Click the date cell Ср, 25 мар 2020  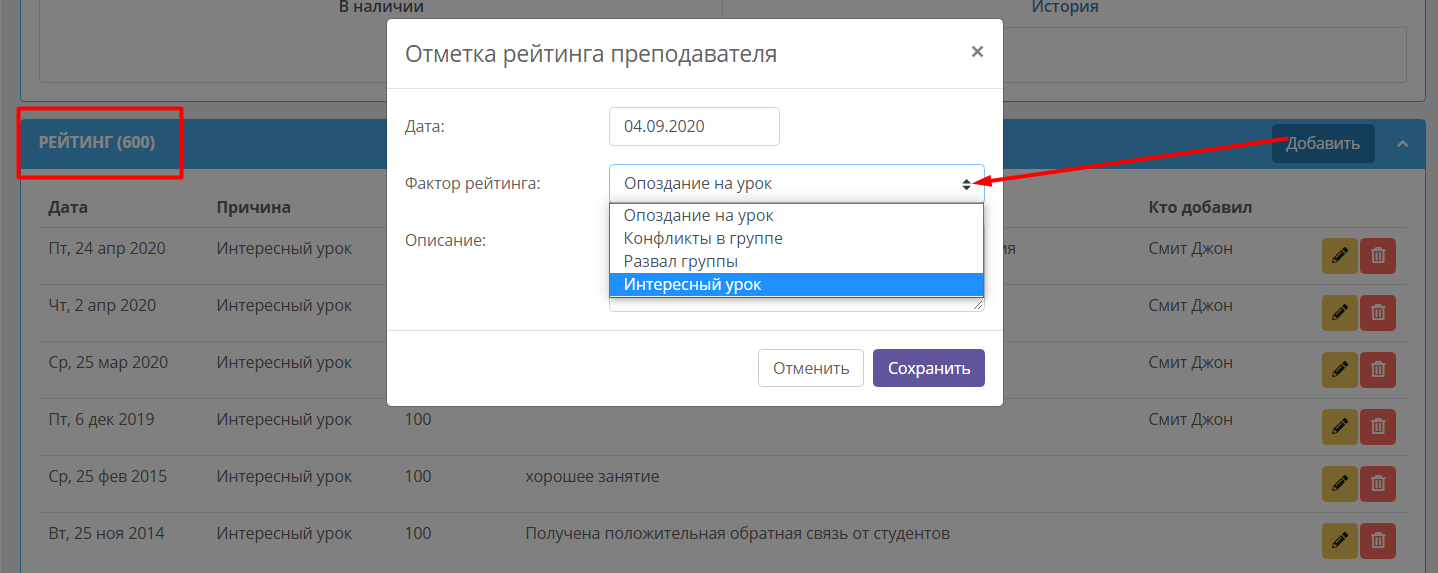pos(108,362)
